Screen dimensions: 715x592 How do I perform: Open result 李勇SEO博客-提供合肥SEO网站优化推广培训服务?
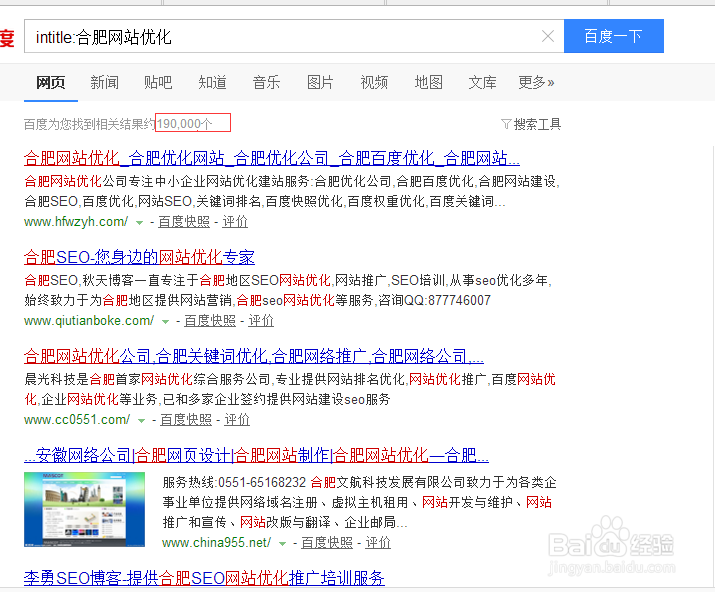(x=204, y=578)
